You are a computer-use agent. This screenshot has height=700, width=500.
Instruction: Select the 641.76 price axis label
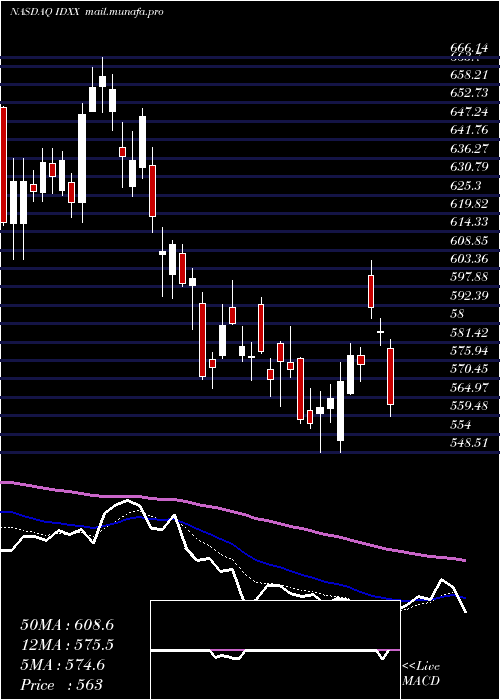[469, 130]
